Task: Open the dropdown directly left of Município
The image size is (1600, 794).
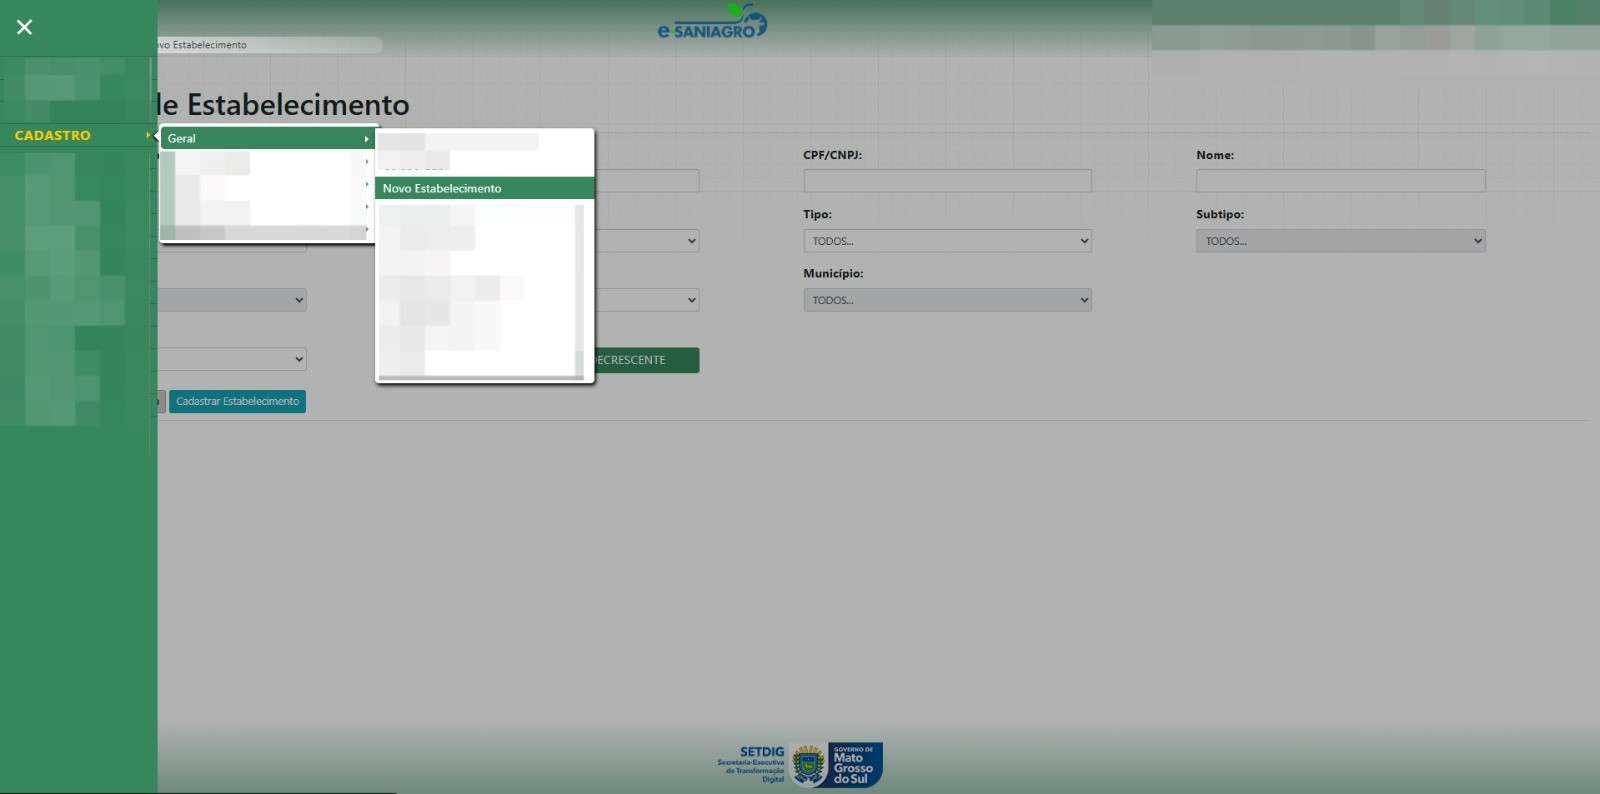Action: pos(648,300)
